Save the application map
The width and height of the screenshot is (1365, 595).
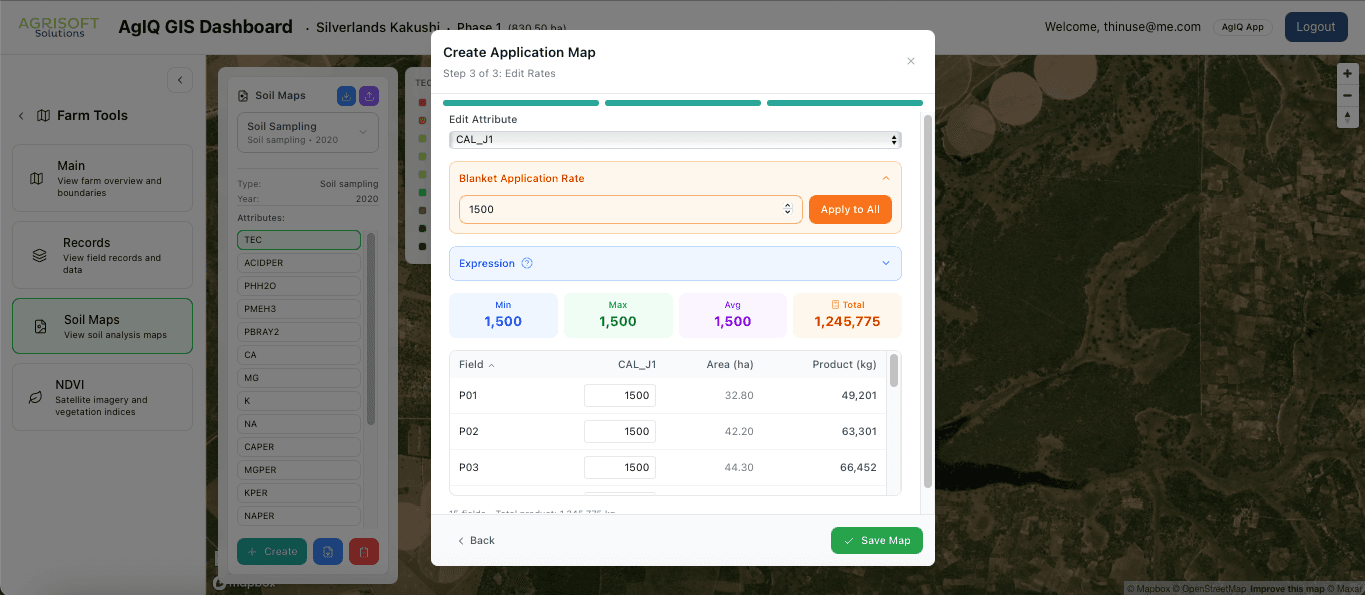pyautogui.click(x=876, y=540)
